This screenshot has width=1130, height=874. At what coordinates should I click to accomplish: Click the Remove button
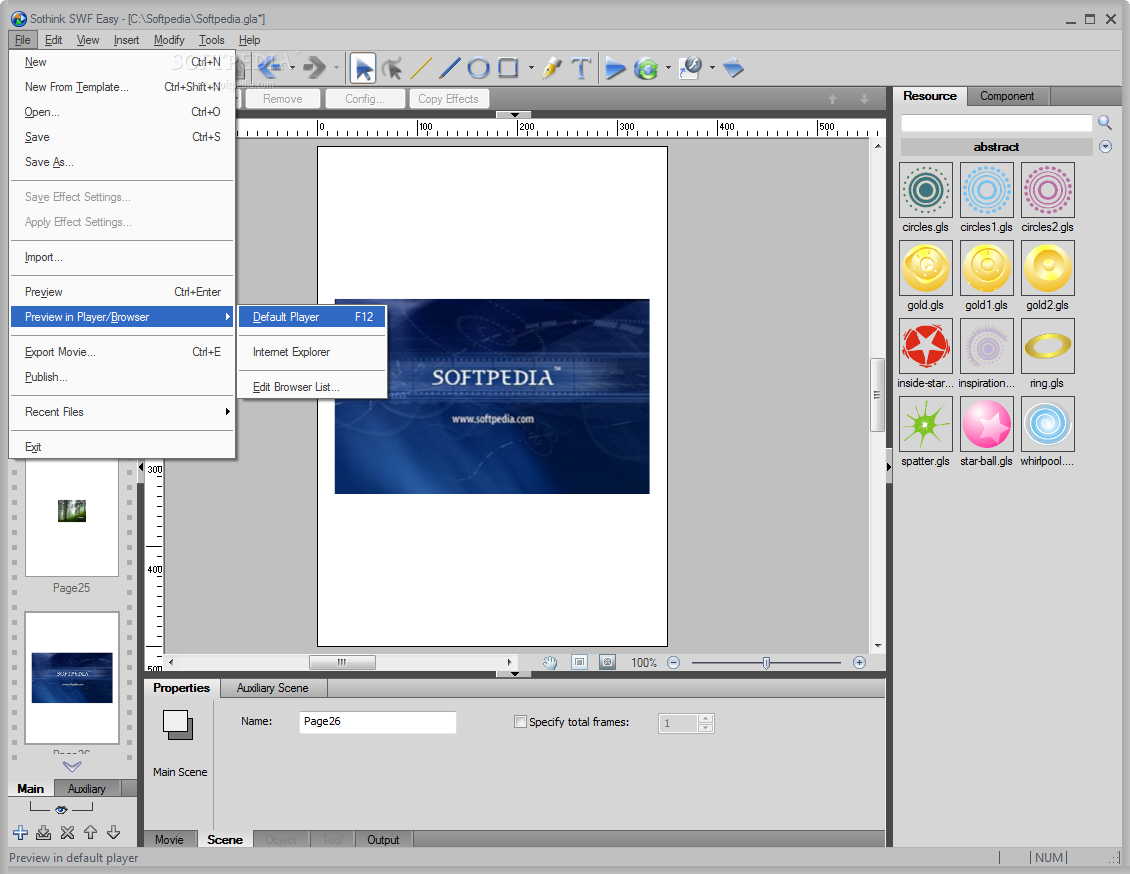pos(282,99)
